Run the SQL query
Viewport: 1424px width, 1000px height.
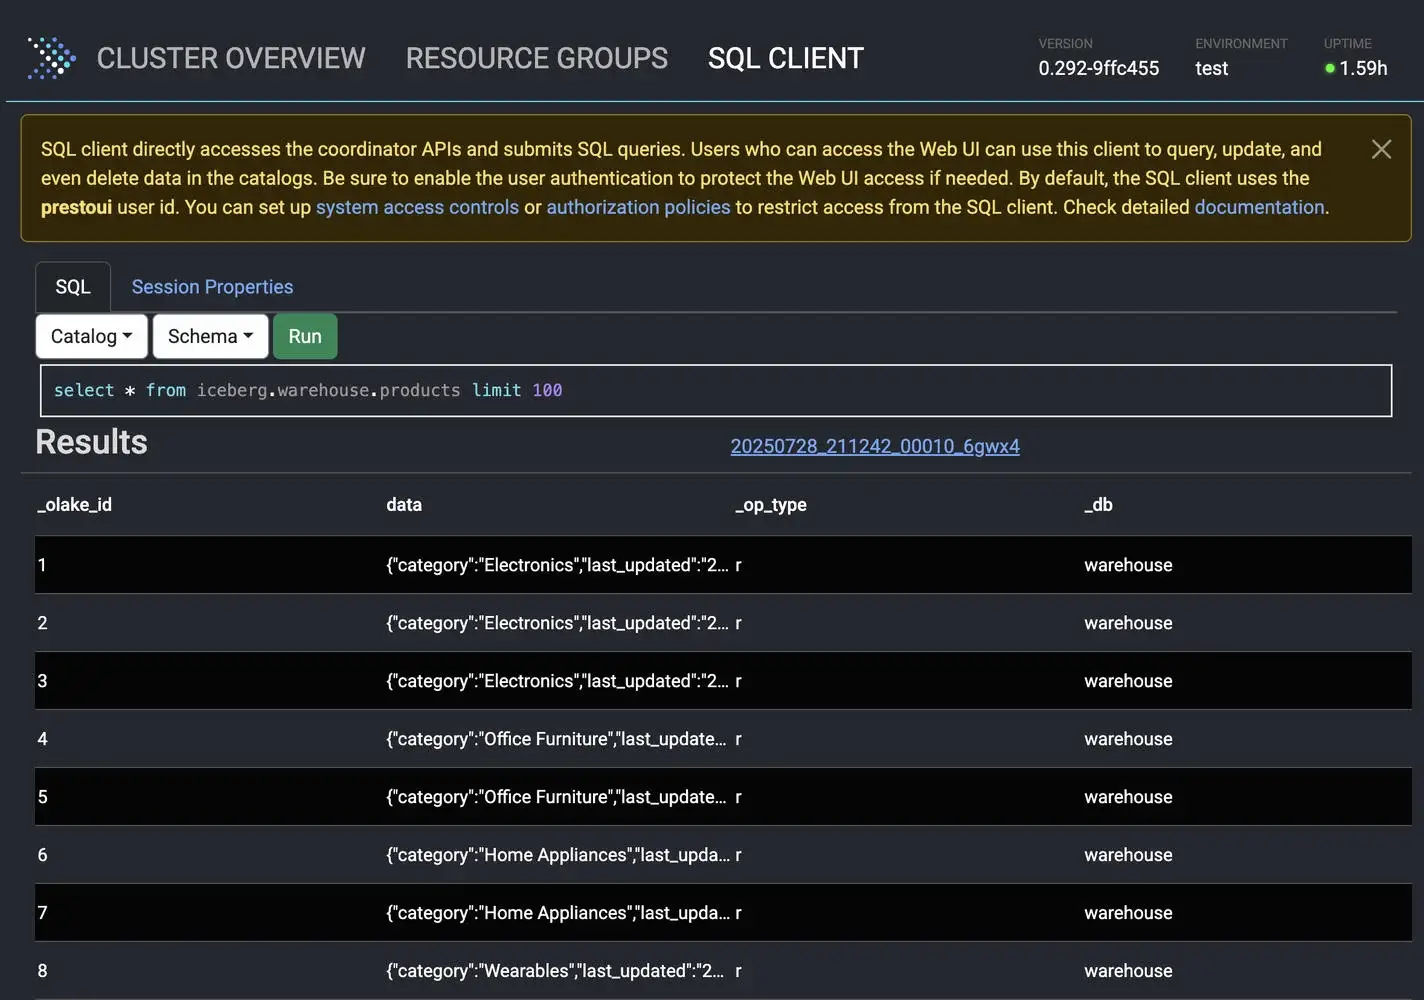click(x=305, y=336)
